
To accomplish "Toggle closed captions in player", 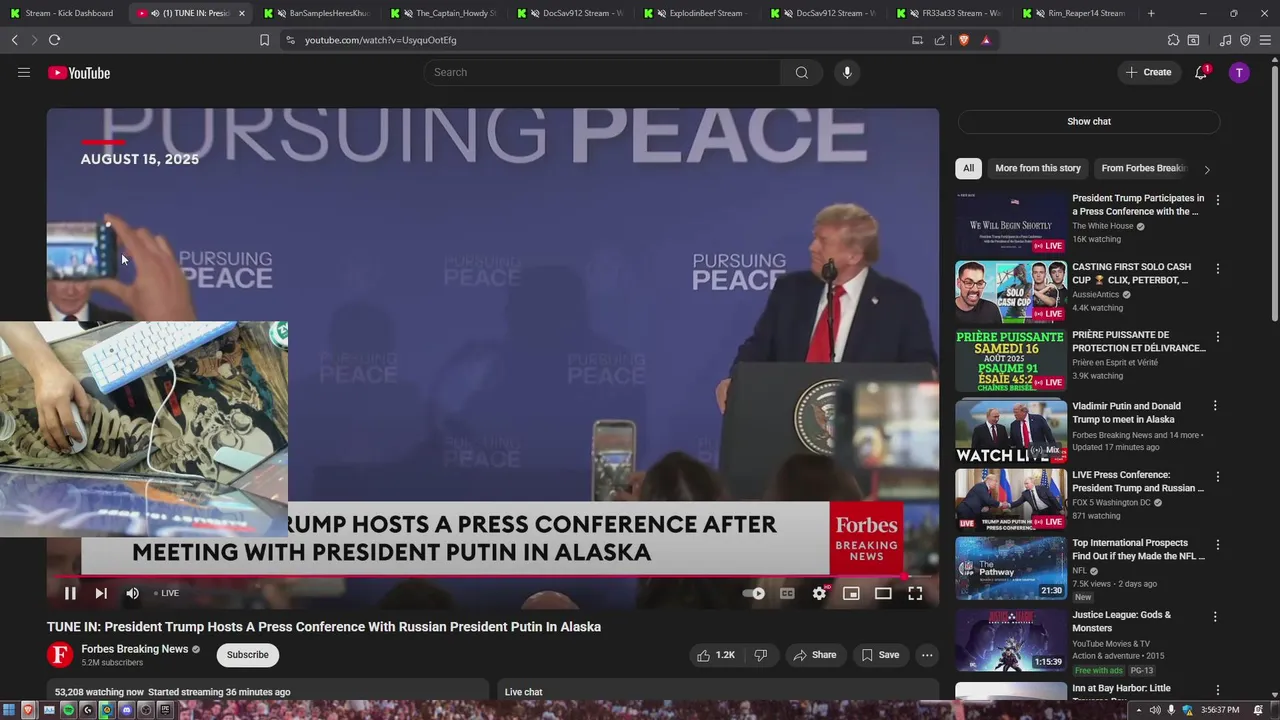I will (x=787, y=593).
